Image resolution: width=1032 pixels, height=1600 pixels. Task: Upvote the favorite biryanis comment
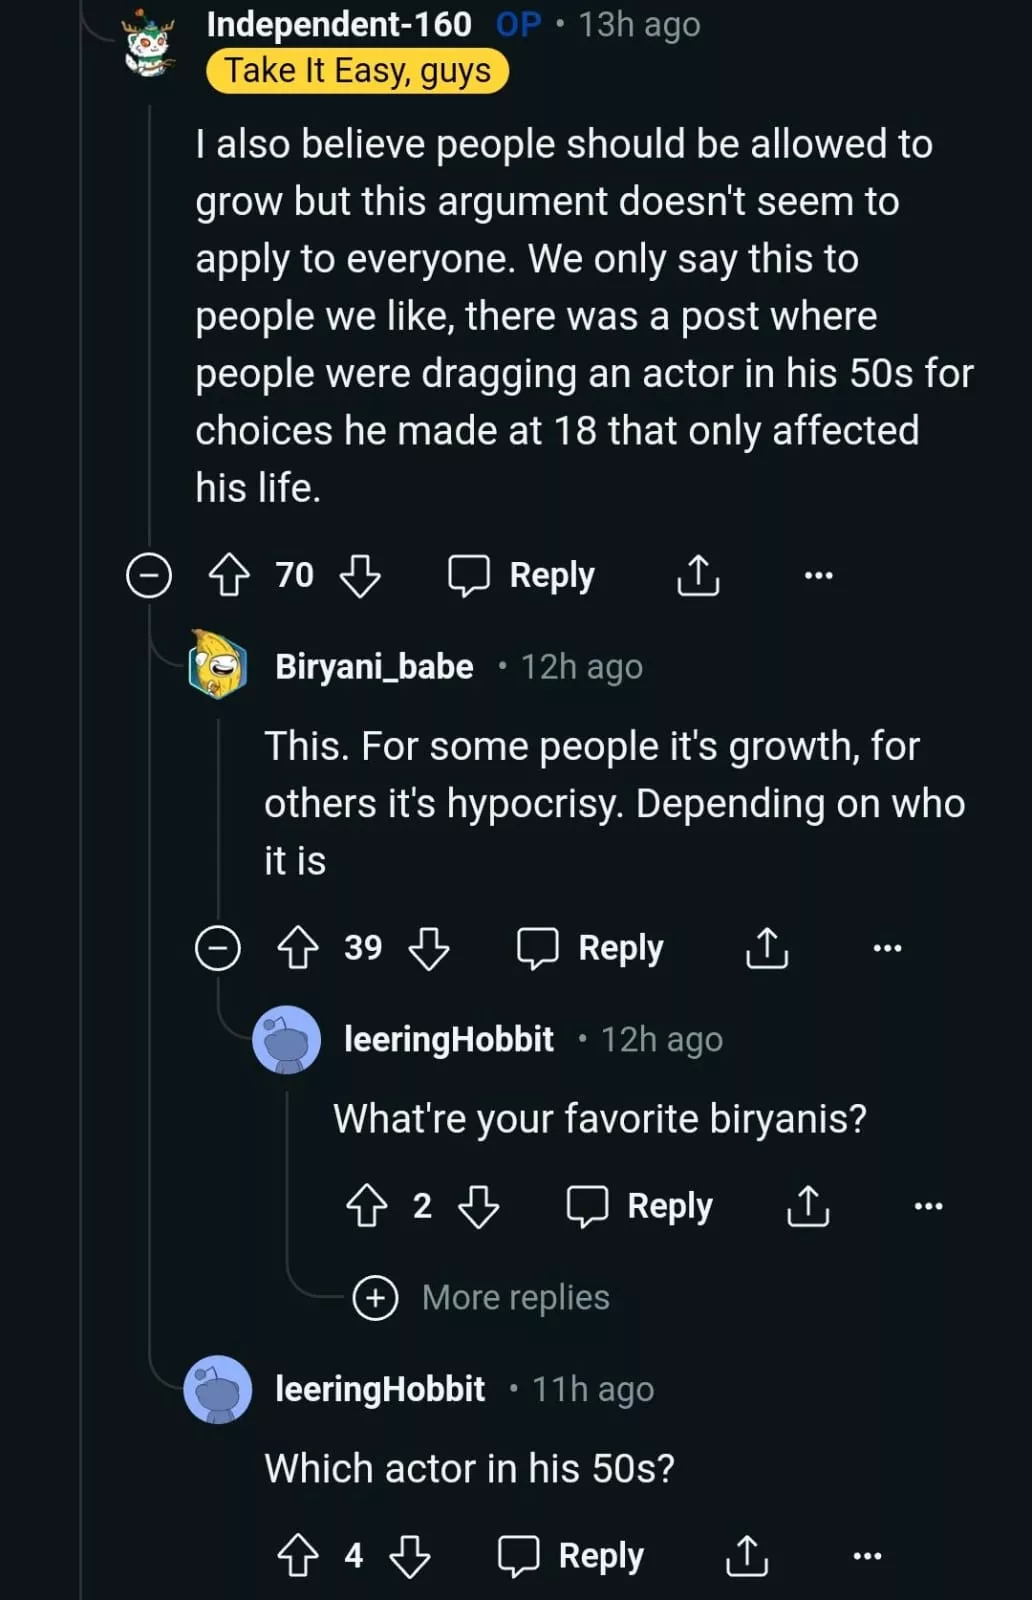coord(367,1206)
